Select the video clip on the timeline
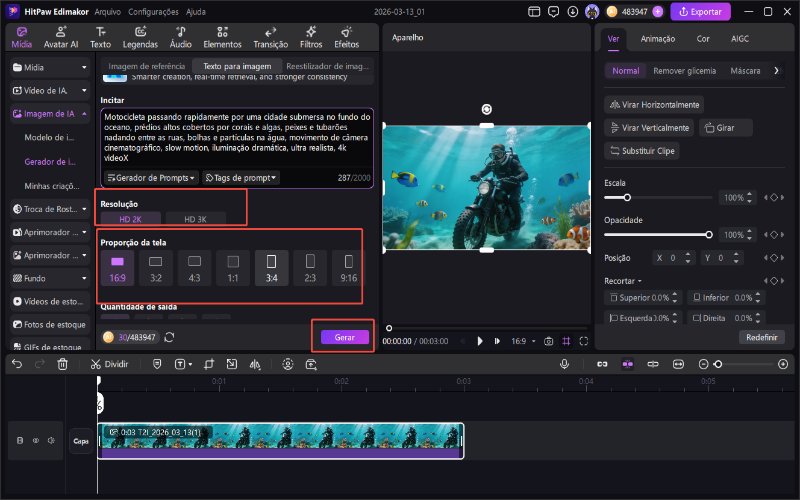Image resolution: width=800 pixels, height=500 pixels. (x=280, y=441)
